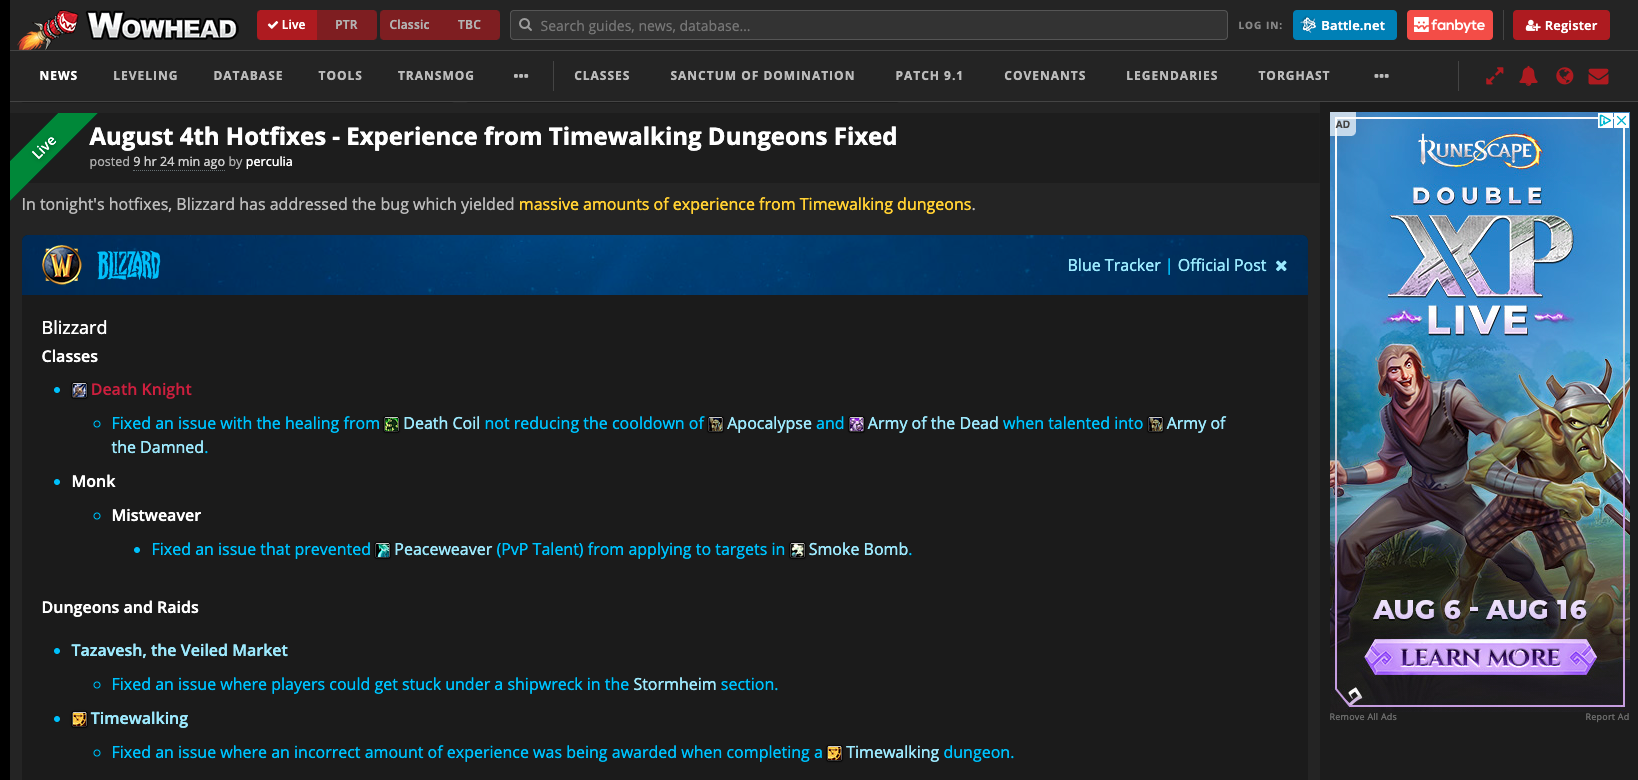Image resolution: width=1638 pixels, height=780 pixels.
Task: Click the Death Coil spell icon
Action: pos(392,424)
